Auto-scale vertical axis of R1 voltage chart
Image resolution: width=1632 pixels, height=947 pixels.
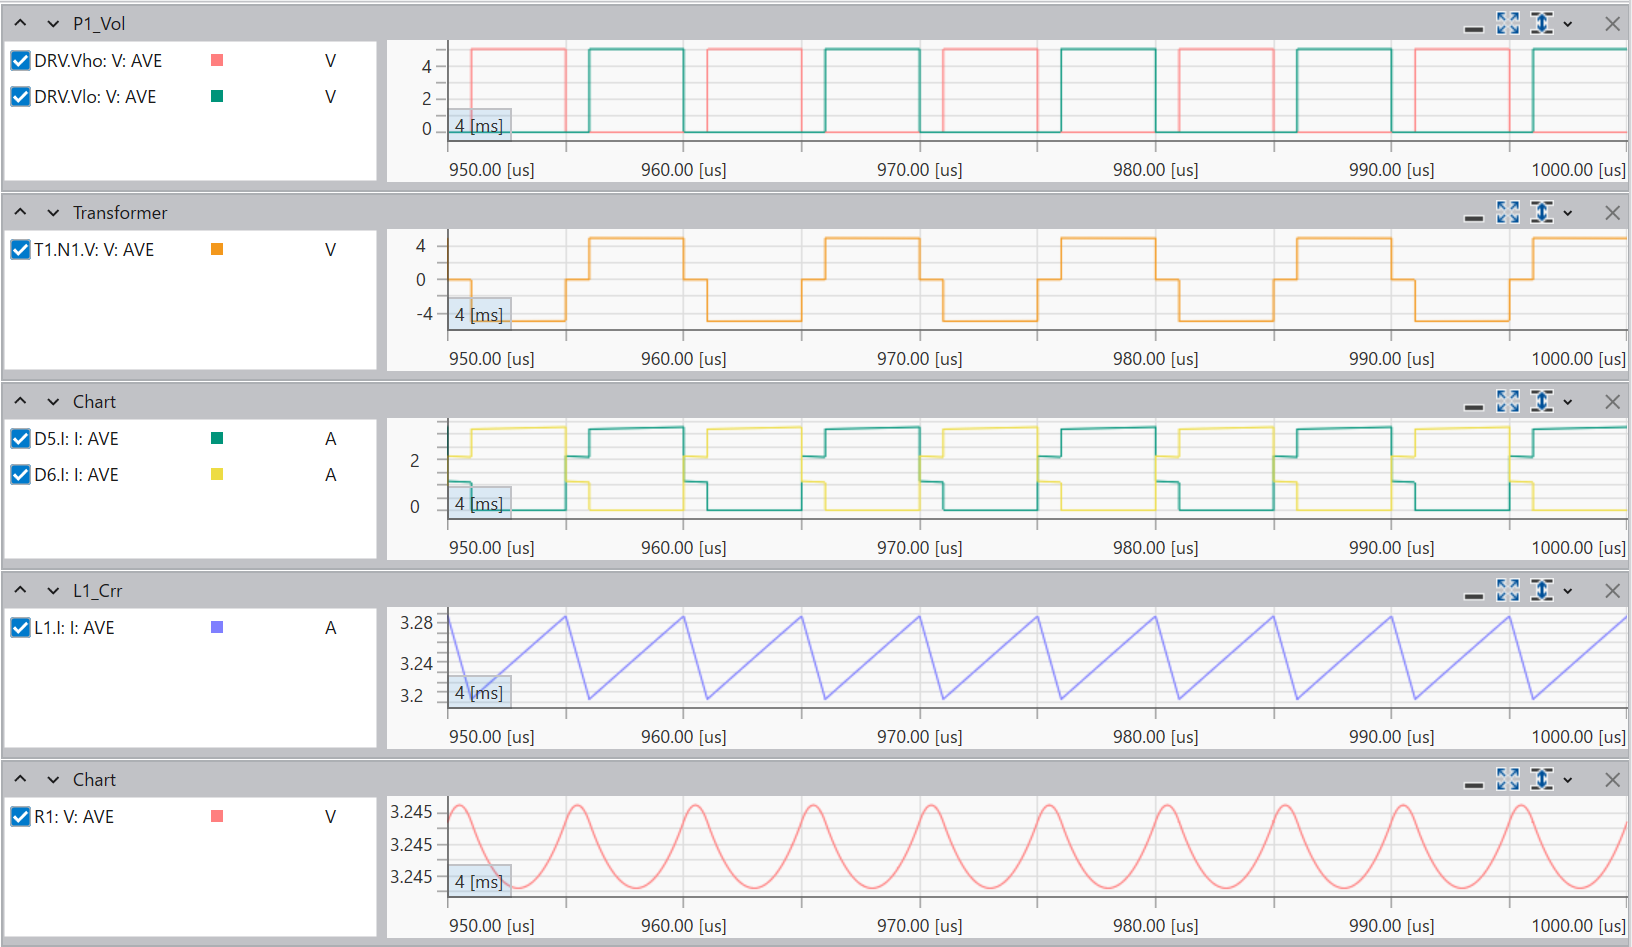point(1542,779)
